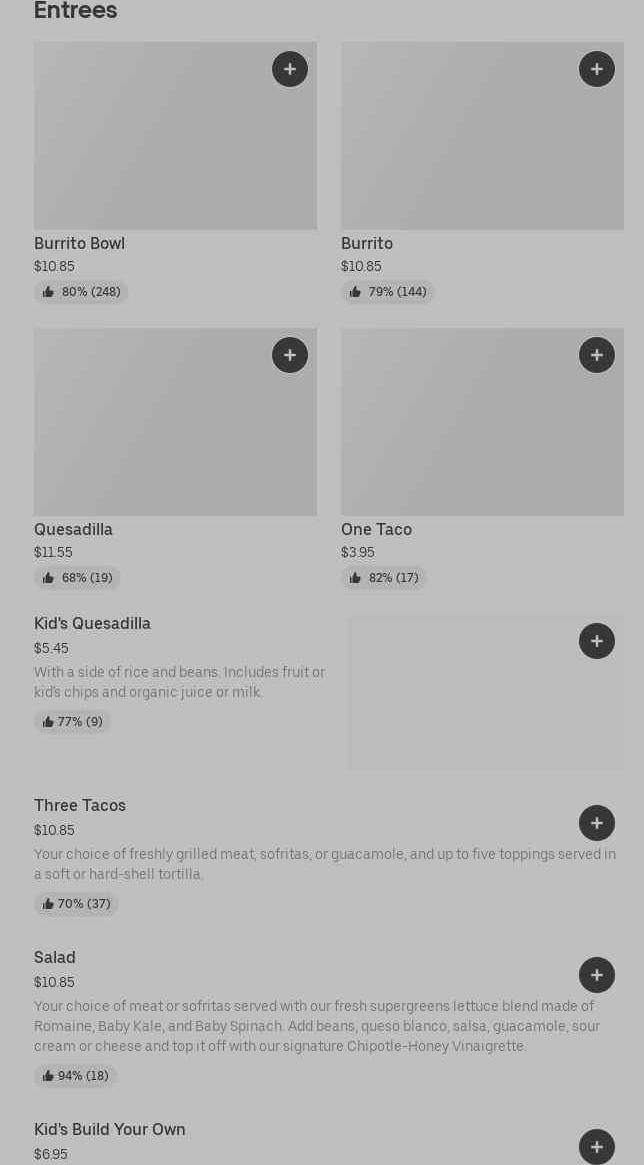Click the Salad 94% rating badge
Image resolution: width=644 pixels, height=1165 pixels.
point(75,1076)
